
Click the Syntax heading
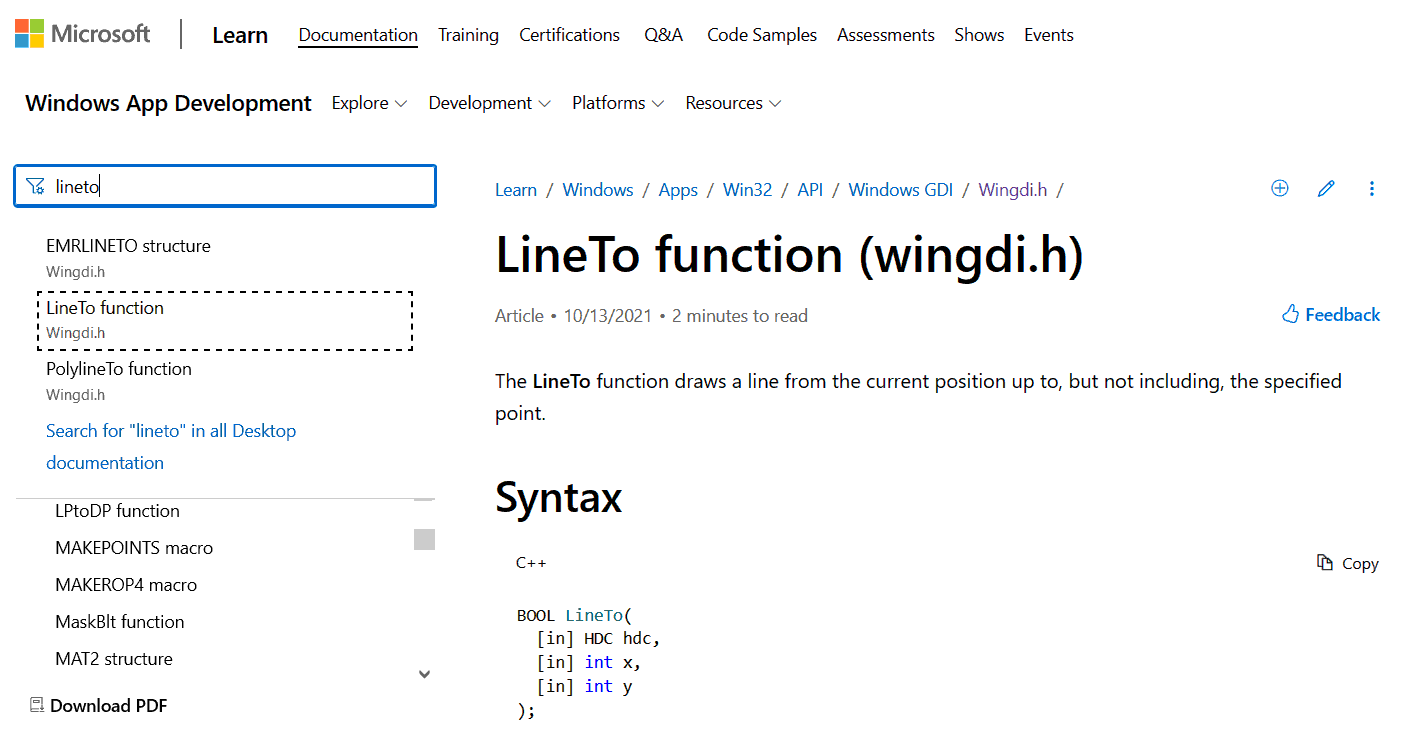coord(558,497)
